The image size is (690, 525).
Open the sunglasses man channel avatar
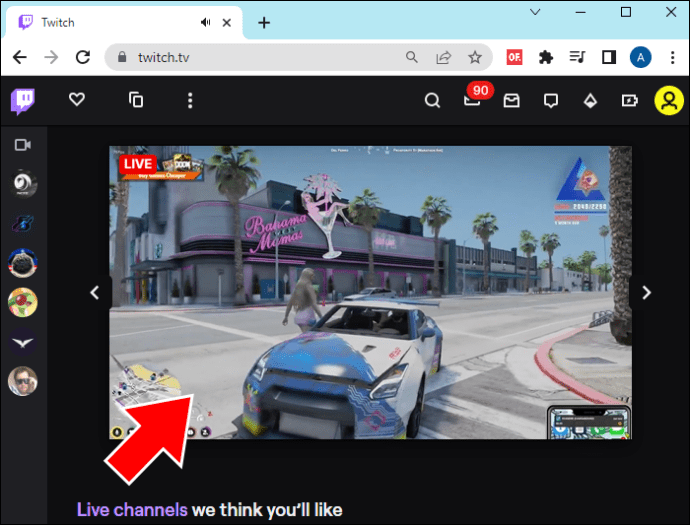[23, 381]
